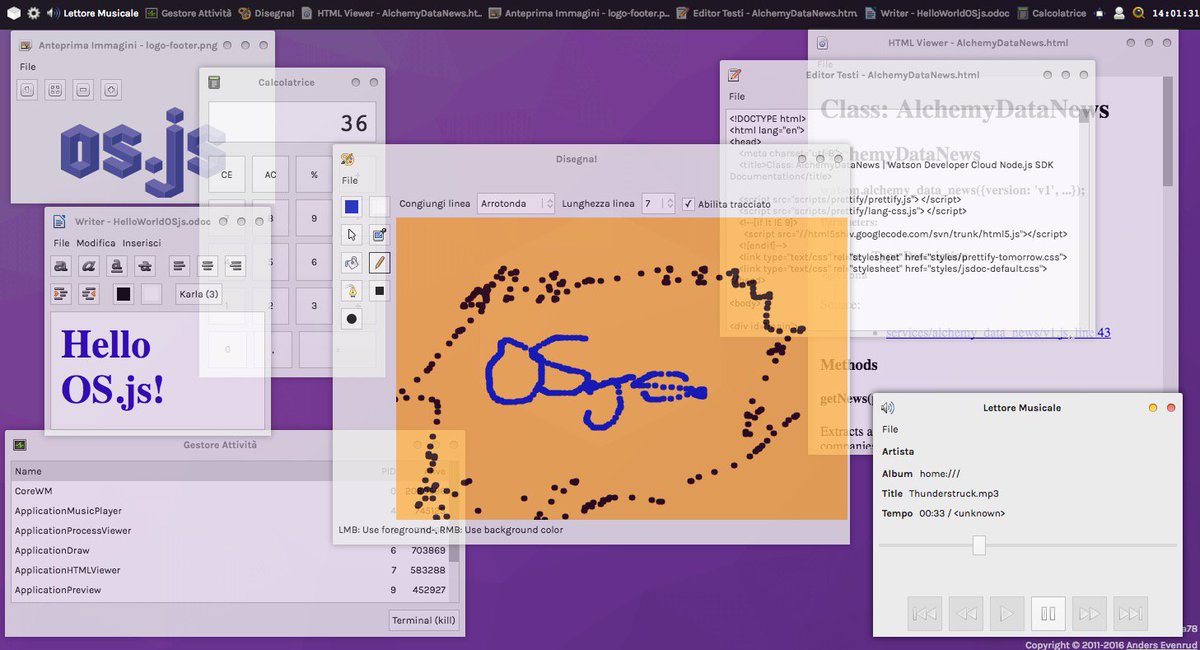Center align text in Writer
The width and height of the screenshot is (1200, 650).
(207, 266)
